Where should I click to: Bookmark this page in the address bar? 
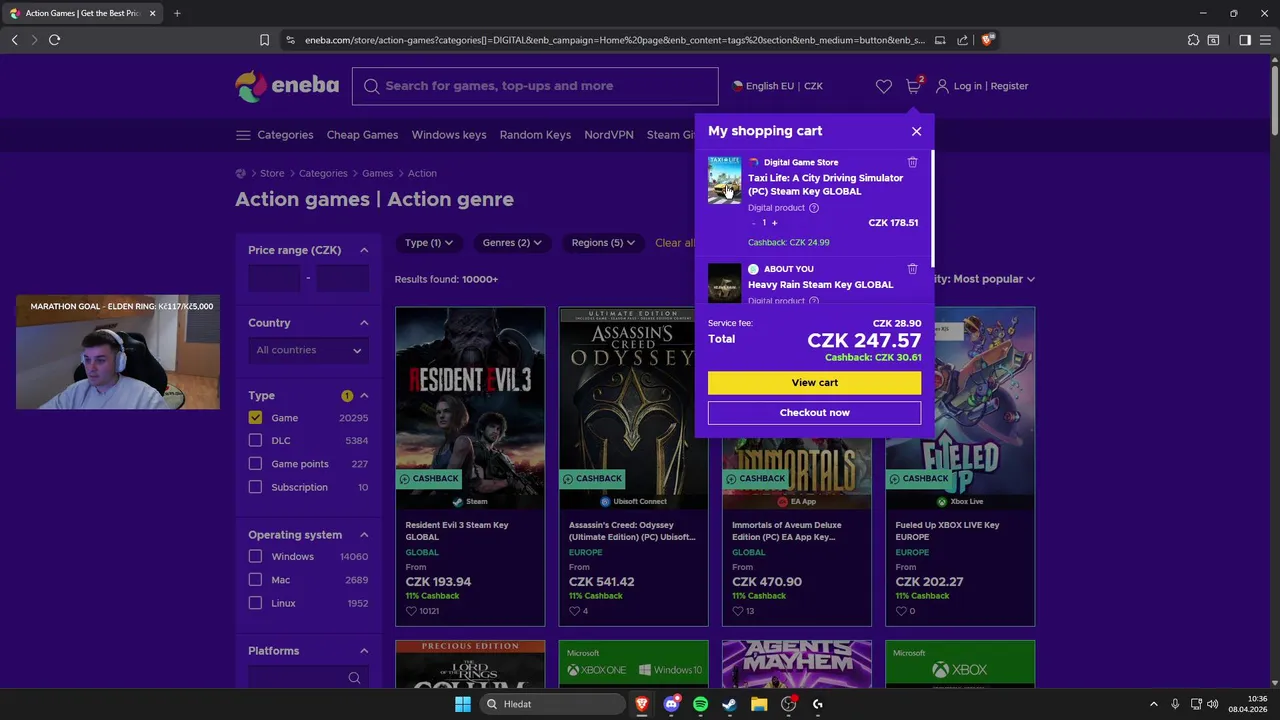tap(264, 40)
